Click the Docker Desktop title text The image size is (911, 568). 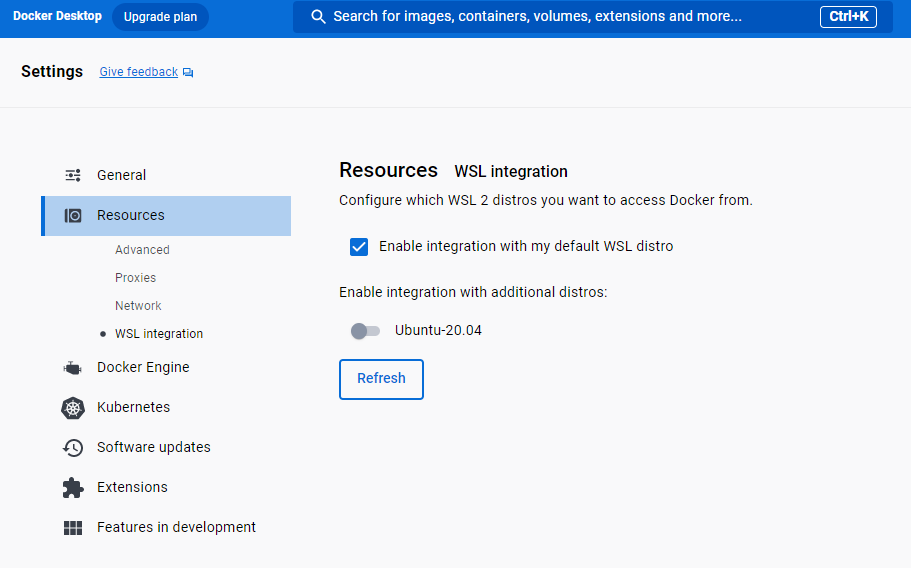pyautogui.click(x=57, y=16)
